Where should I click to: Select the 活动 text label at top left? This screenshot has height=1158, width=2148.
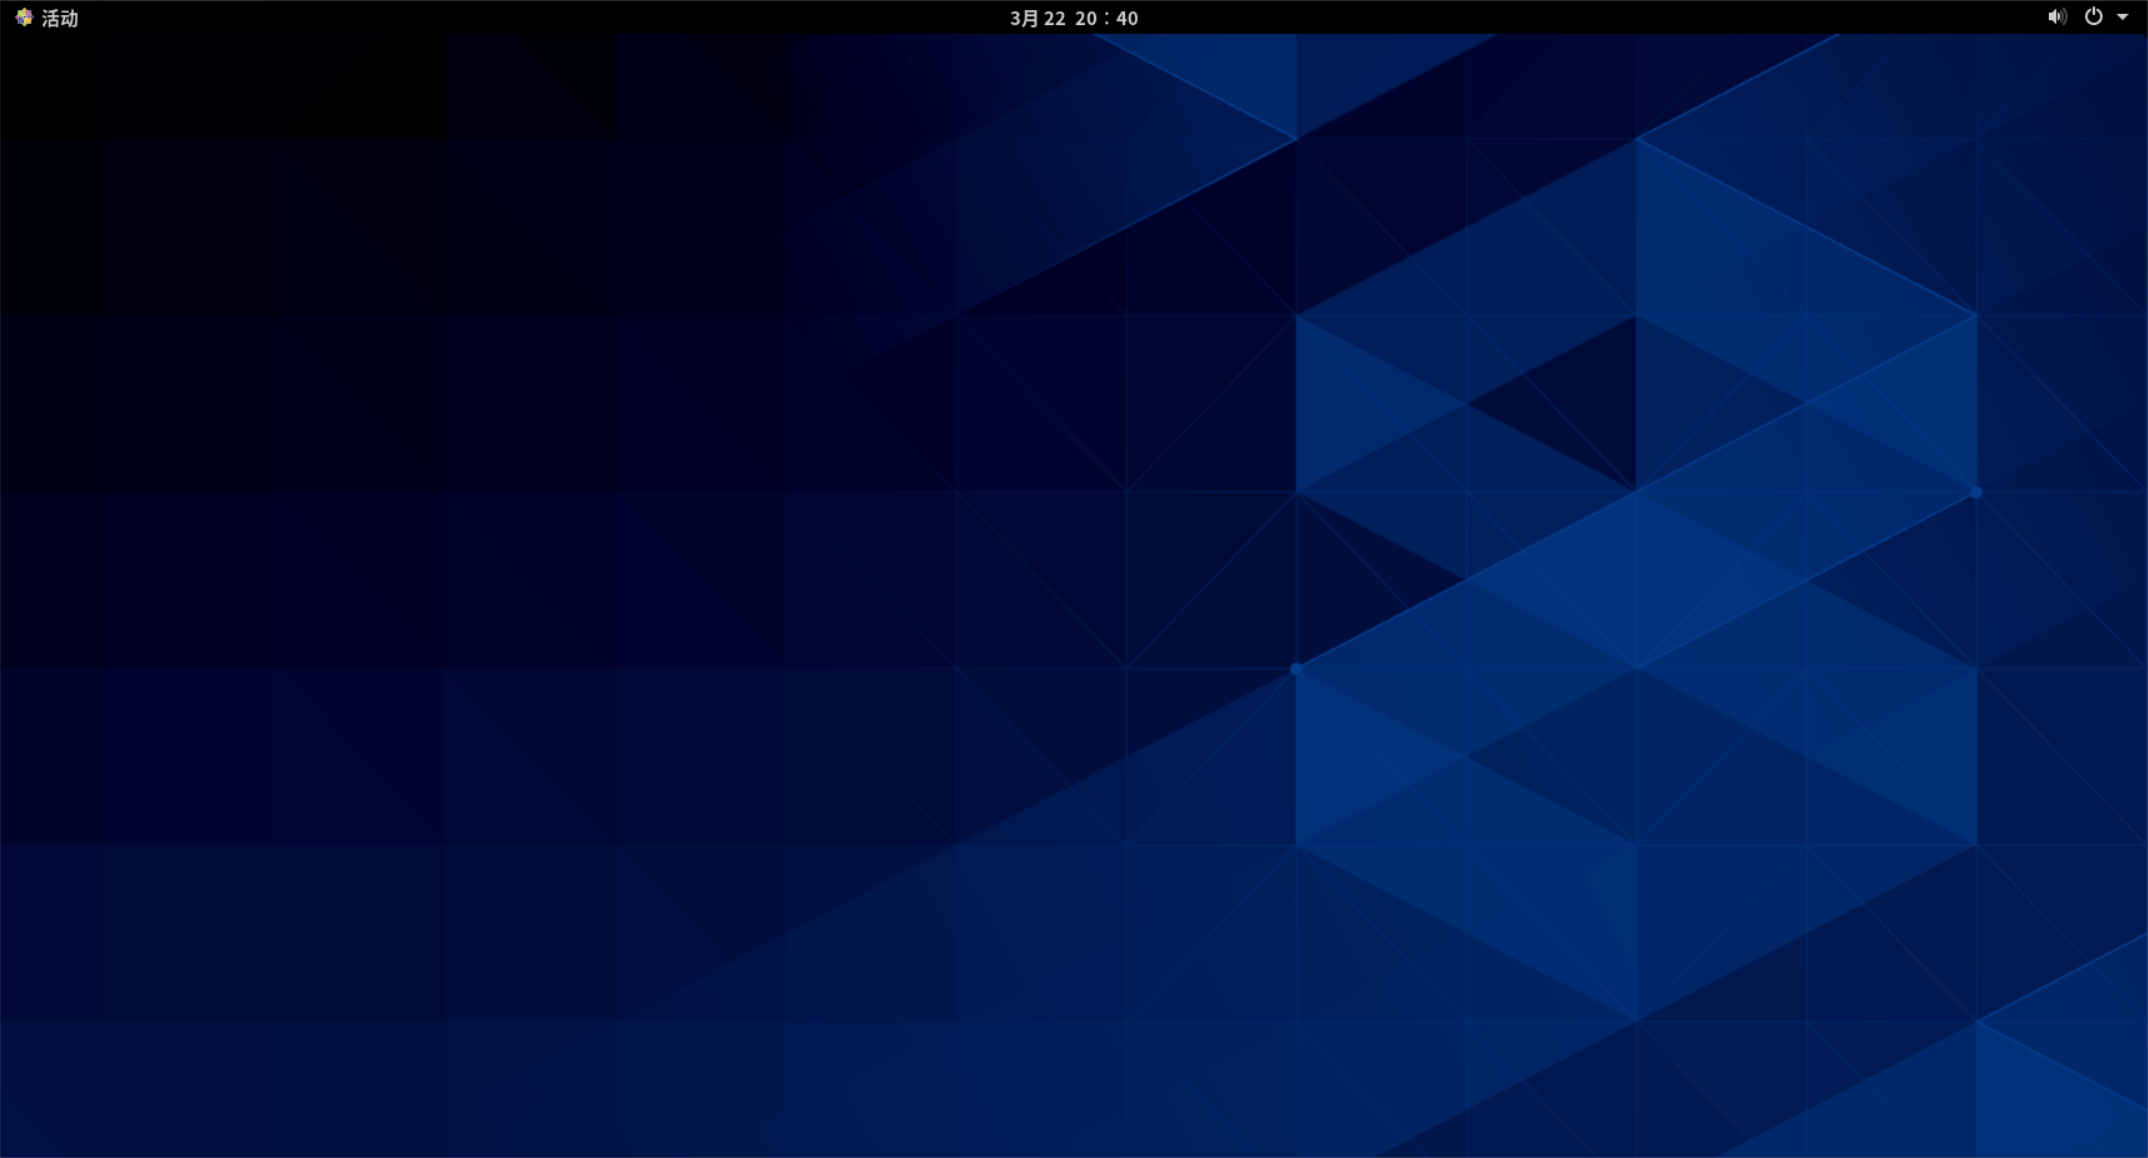coord(60,18)
